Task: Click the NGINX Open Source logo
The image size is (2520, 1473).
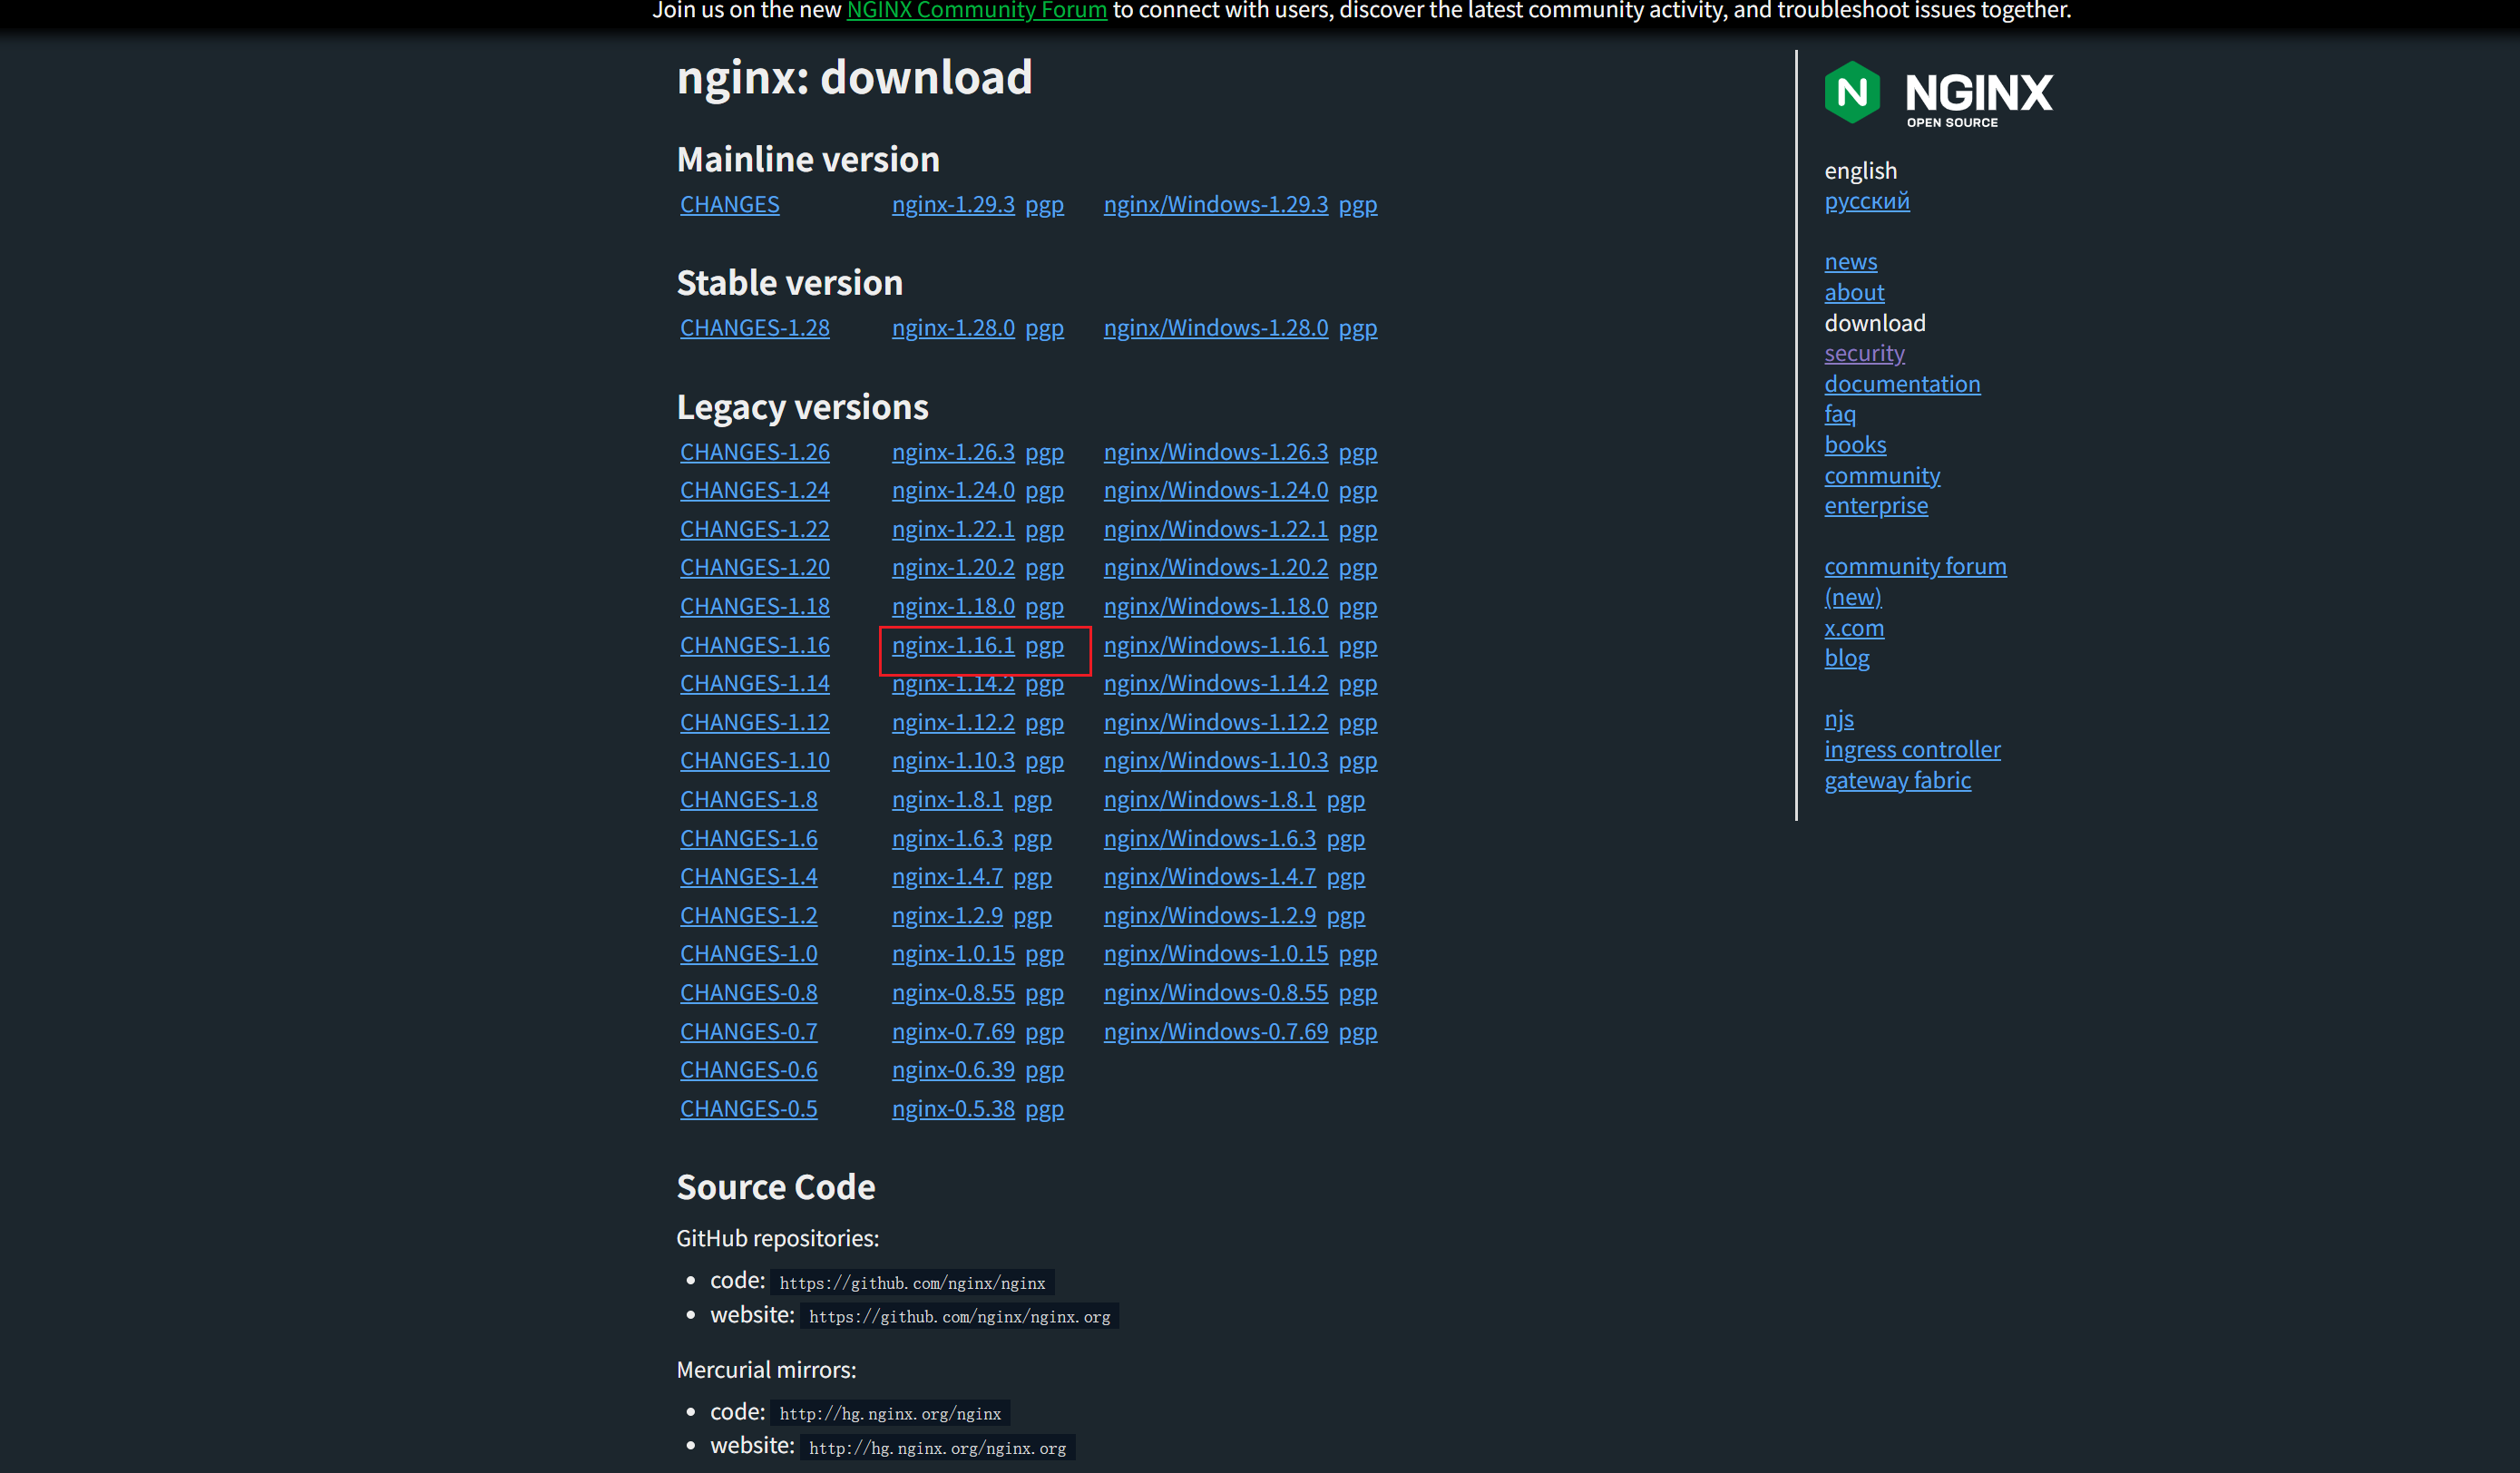Action: 1937,93
